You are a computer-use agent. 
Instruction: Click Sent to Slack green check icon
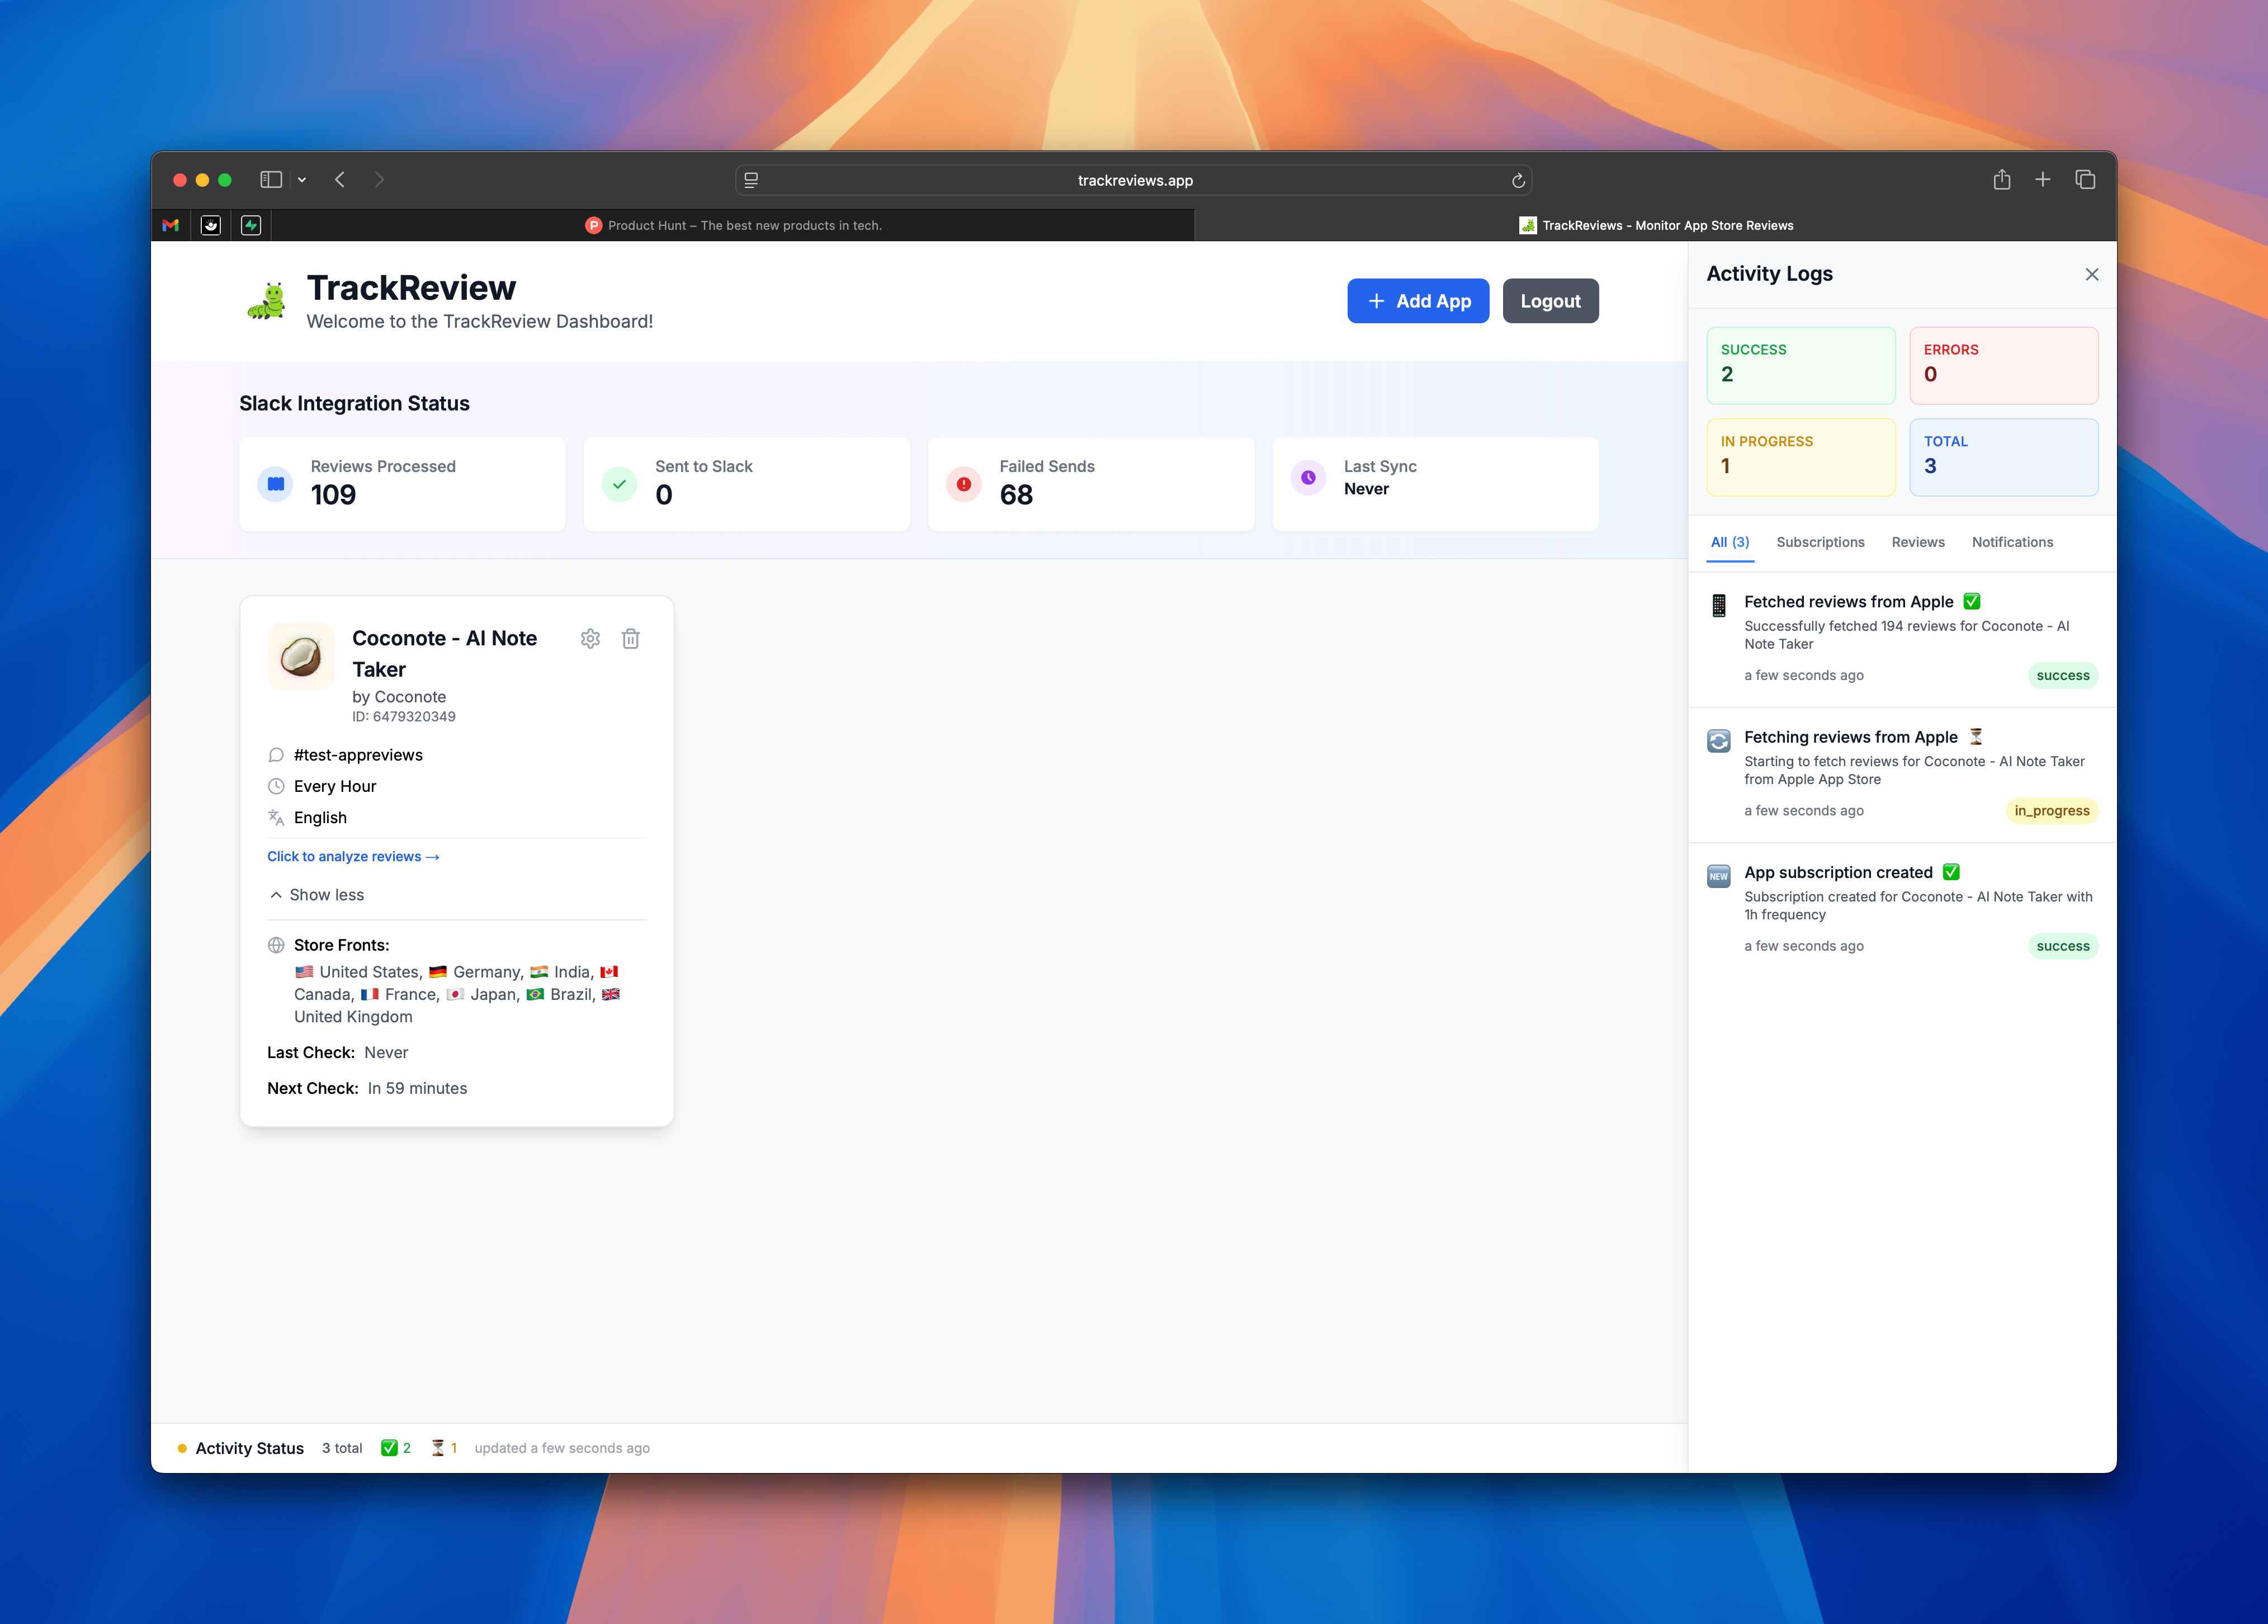620,484
